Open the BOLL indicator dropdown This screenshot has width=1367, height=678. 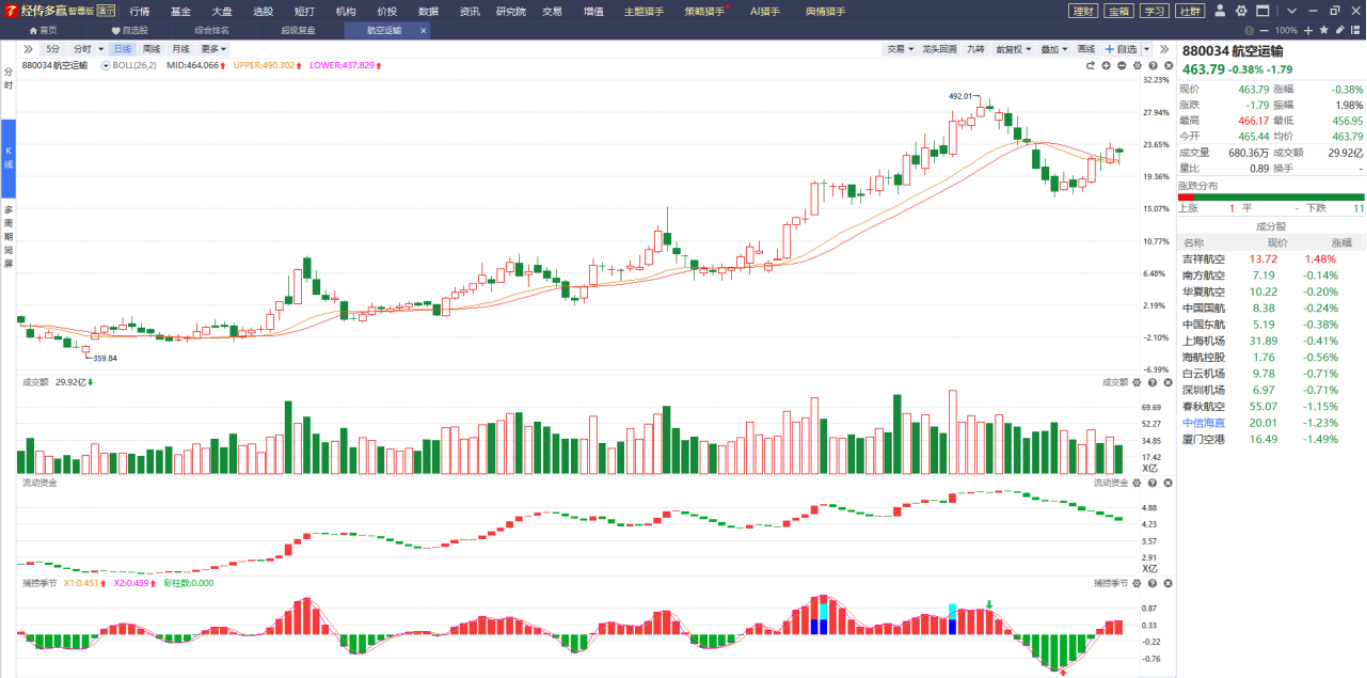click(x=106, y=66)
